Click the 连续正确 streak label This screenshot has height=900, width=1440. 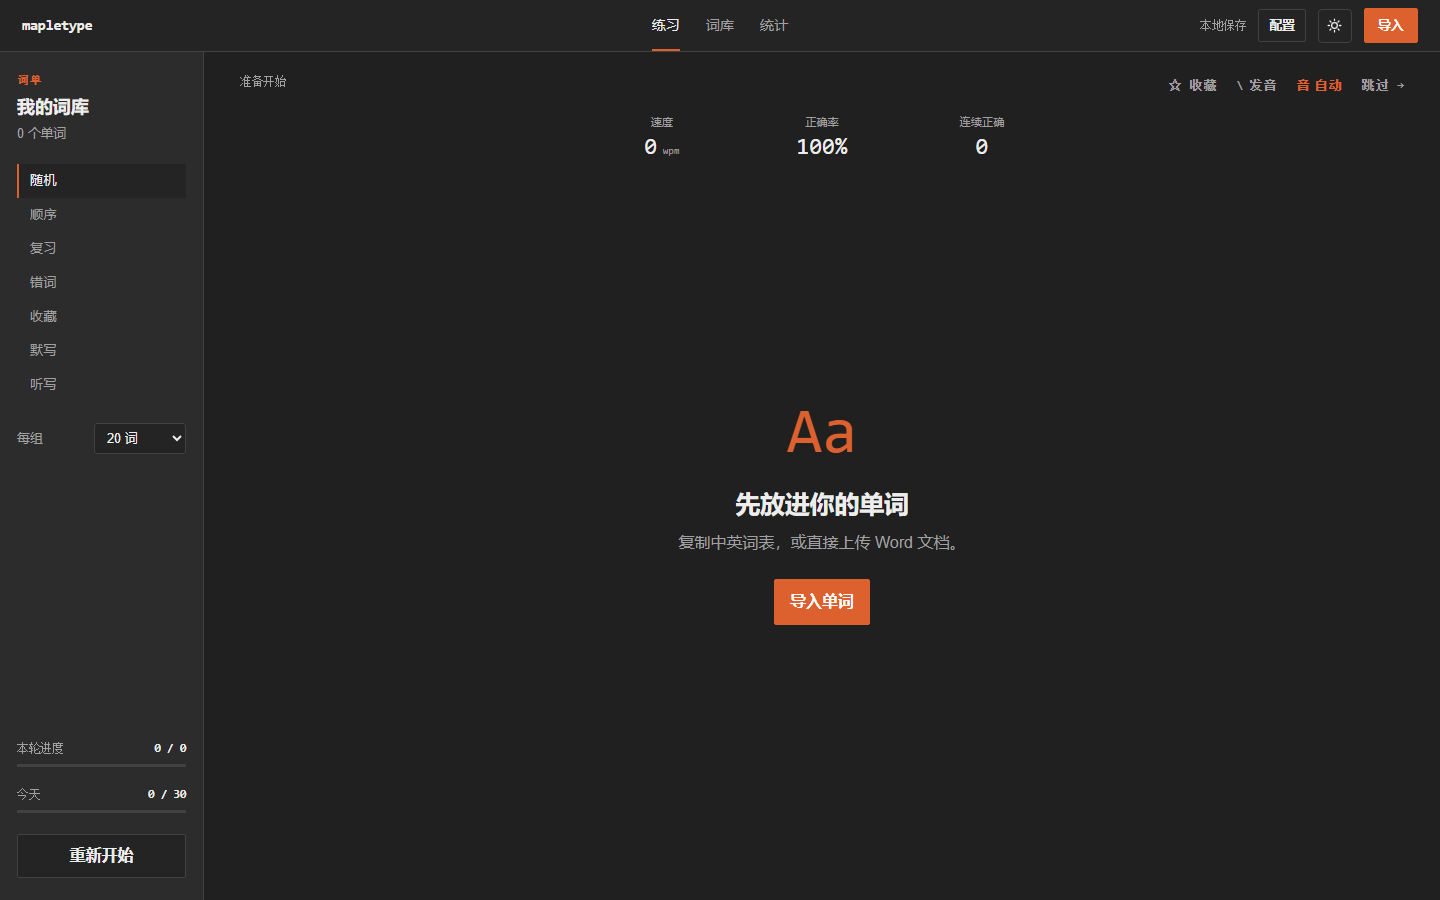pos(982,122)
